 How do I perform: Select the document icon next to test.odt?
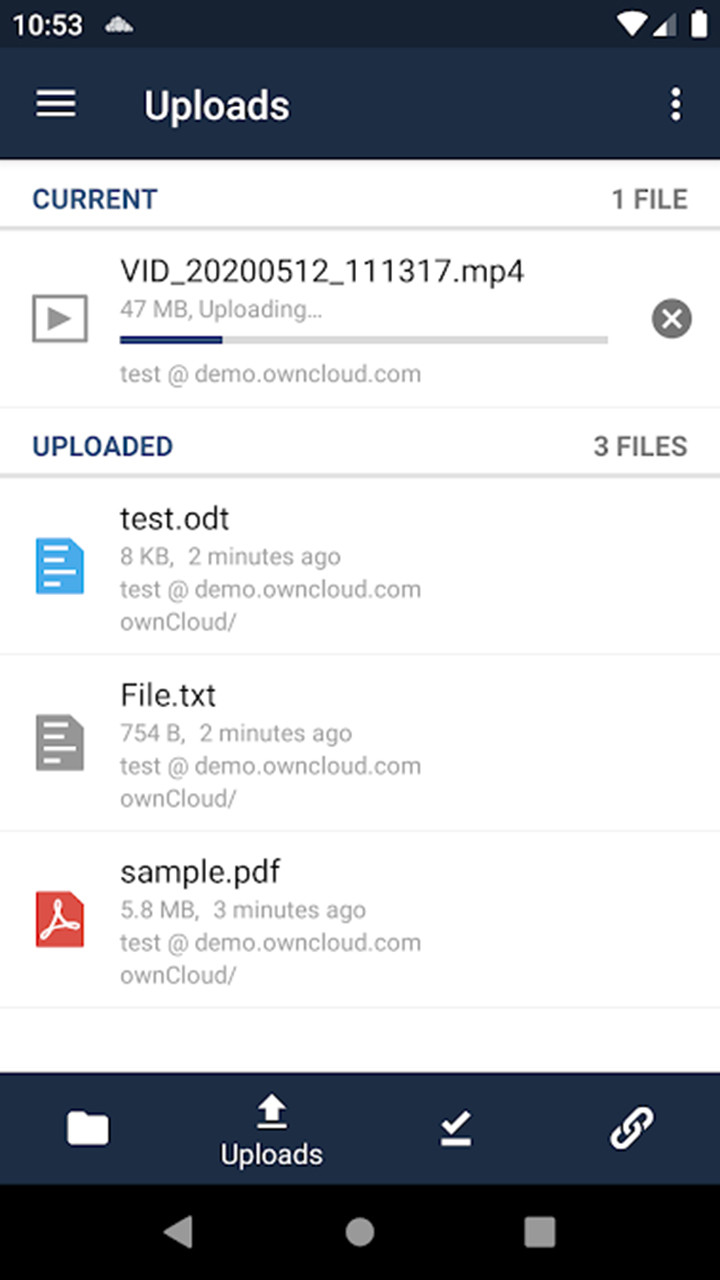[60, 566]
